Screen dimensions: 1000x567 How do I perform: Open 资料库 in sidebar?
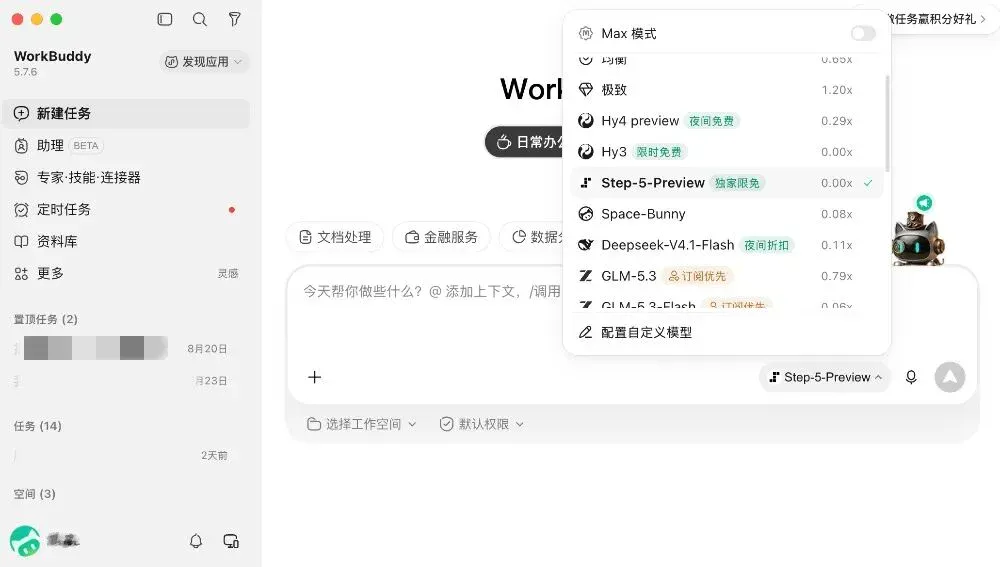tap(126, 241)
